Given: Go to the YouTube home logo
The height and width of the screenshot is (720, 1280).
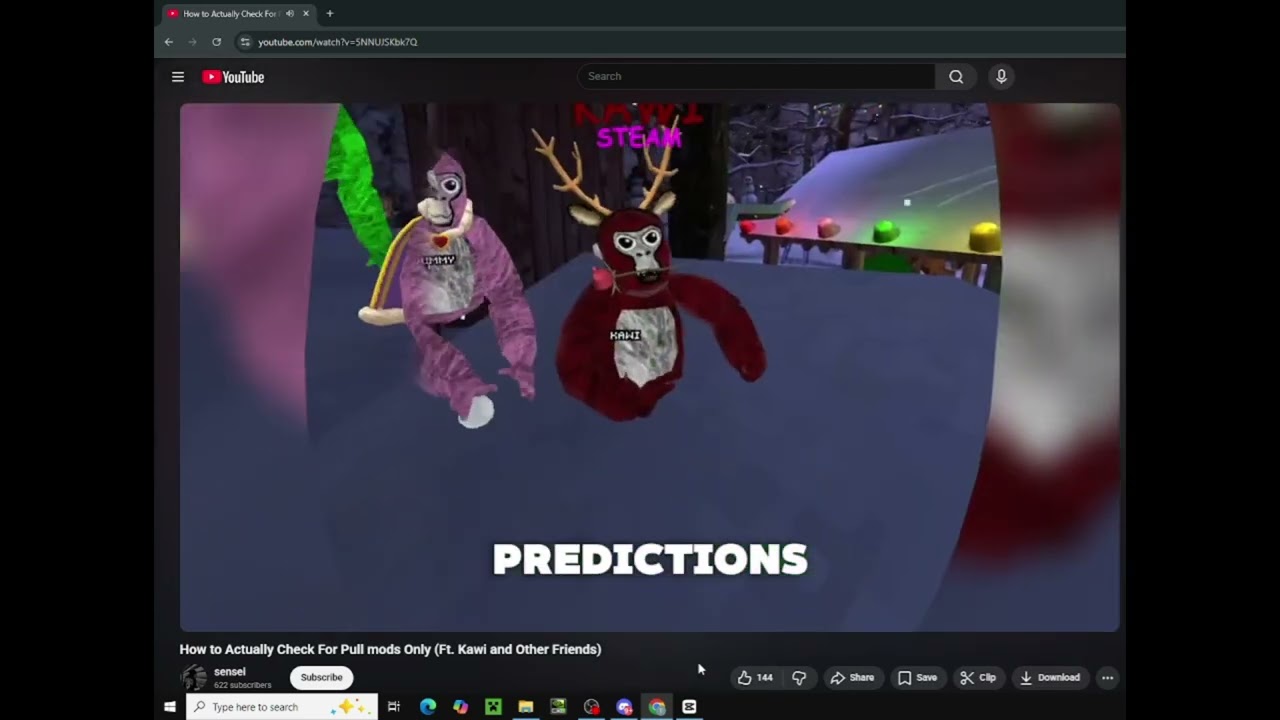Looking at the screenshot, I should point(233,77).
